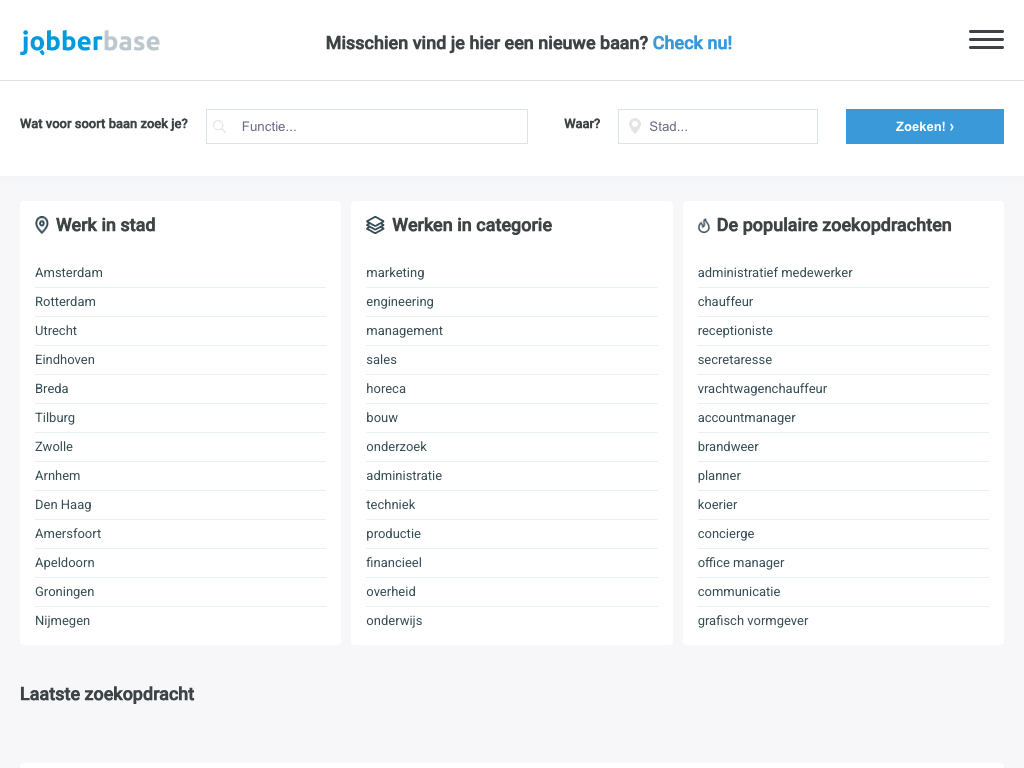The image size is (1024, 768).
Task: Browse the marketing category
Action: pos(395,273)
